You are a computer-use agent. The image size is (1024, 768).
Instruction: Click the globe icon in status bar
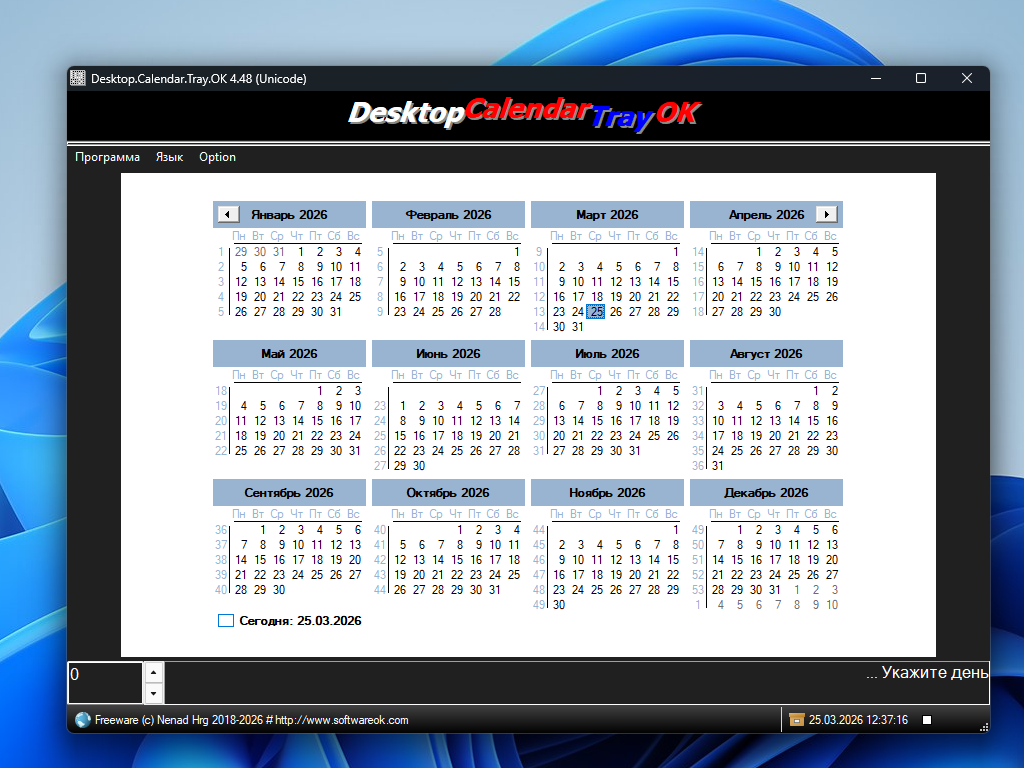pyautogui.click(x=83, y=720)
